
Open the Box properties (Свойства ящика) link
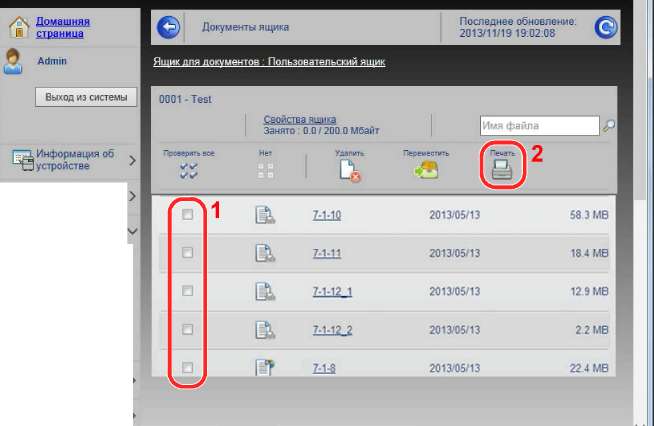pos(299,119)
